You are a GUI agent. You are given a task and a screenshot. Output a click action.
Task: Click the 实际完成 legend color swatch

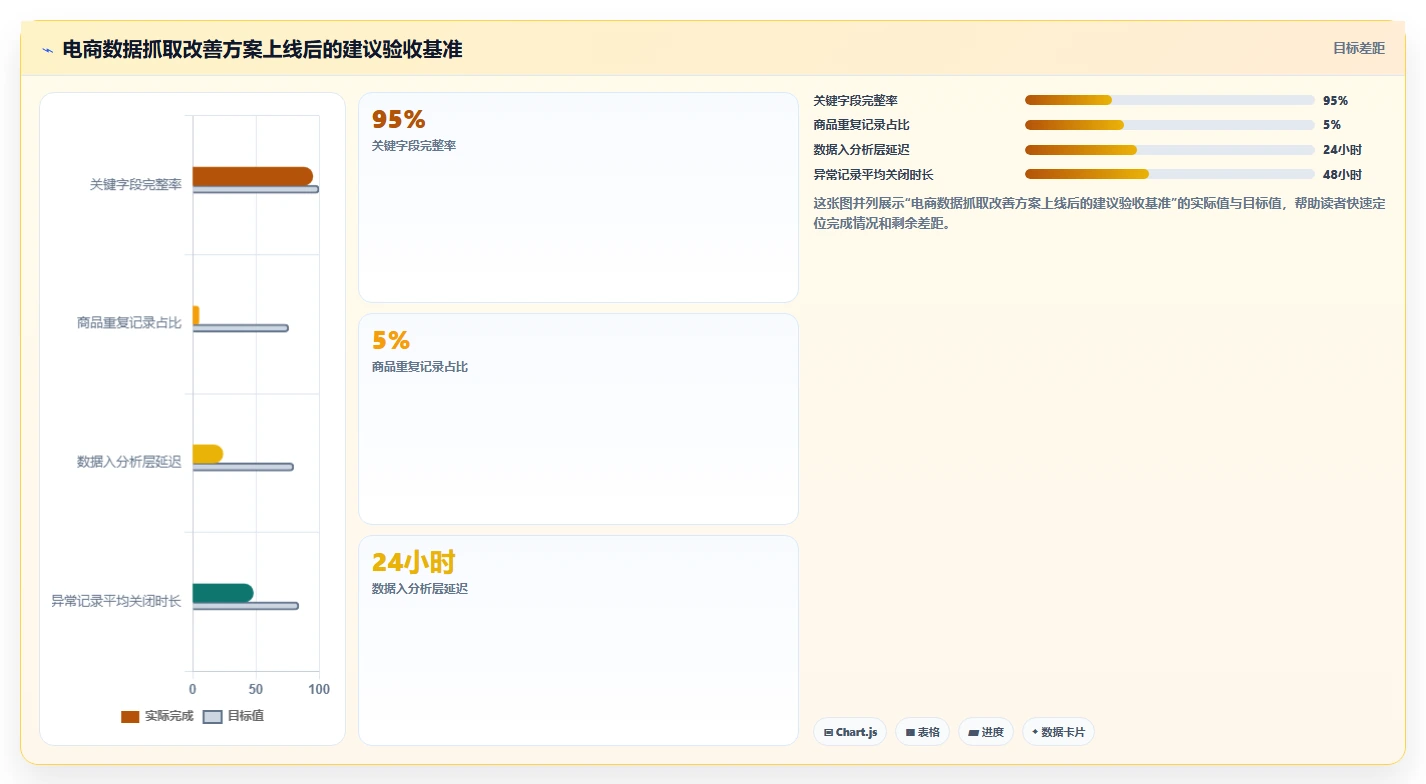click(130, 717)
